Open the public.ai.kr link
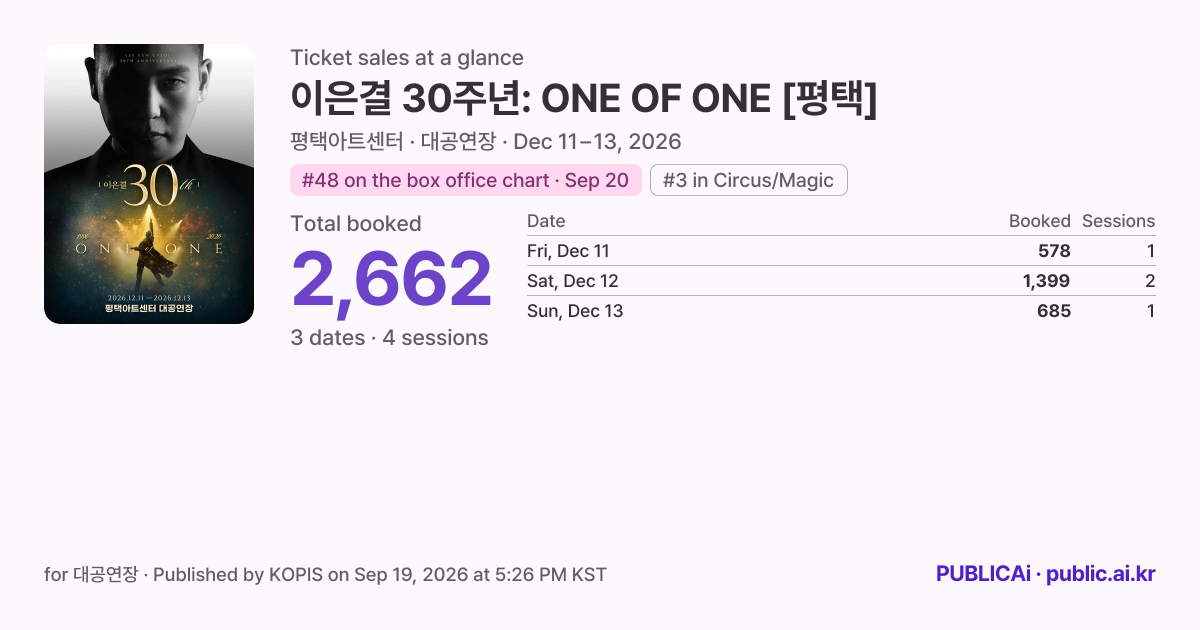The image size is (1200, 630). [x=1101, y=574]
